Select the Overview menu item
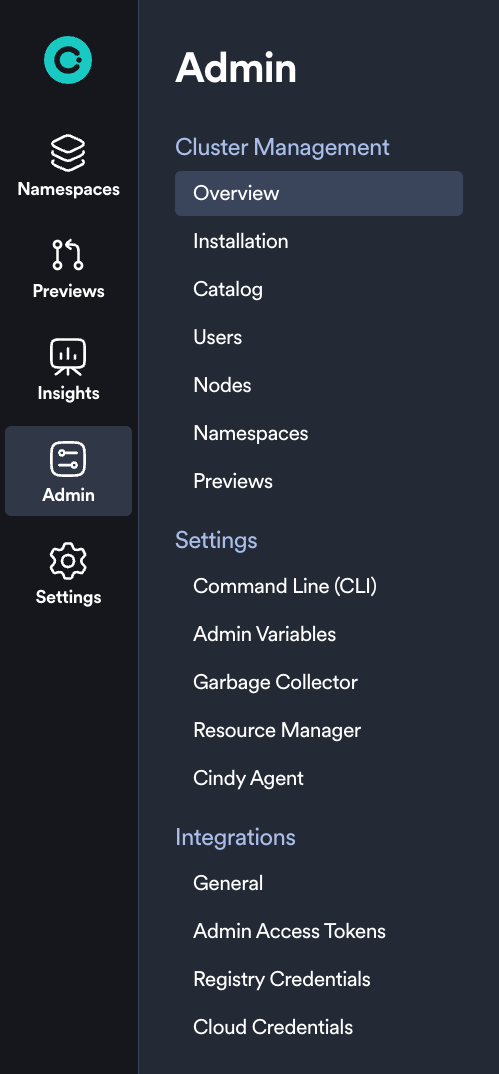Screen dimensions: 499x1074 [319, 193]
